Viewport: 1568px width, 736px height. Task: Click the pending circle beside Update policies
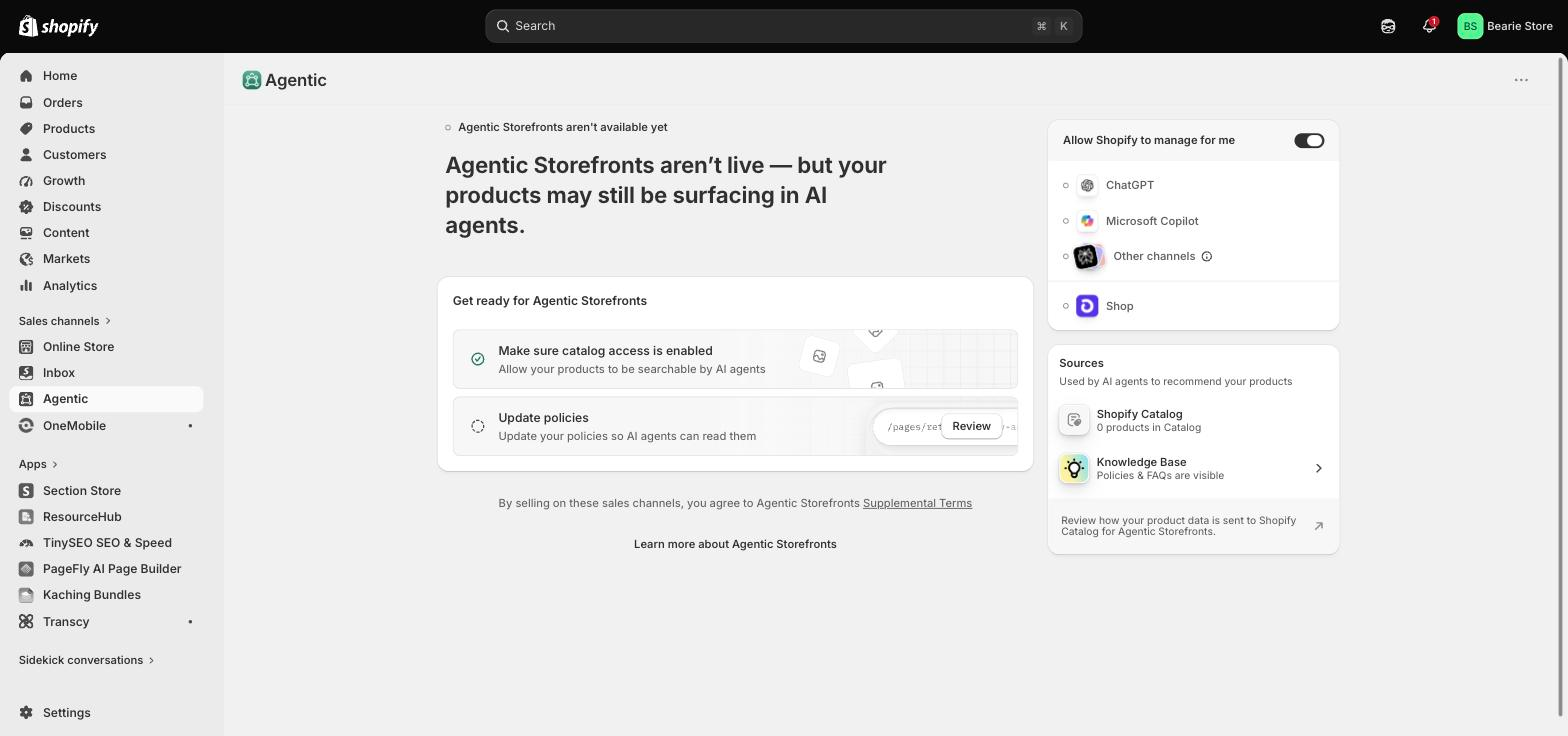click(x=478, y=427)
